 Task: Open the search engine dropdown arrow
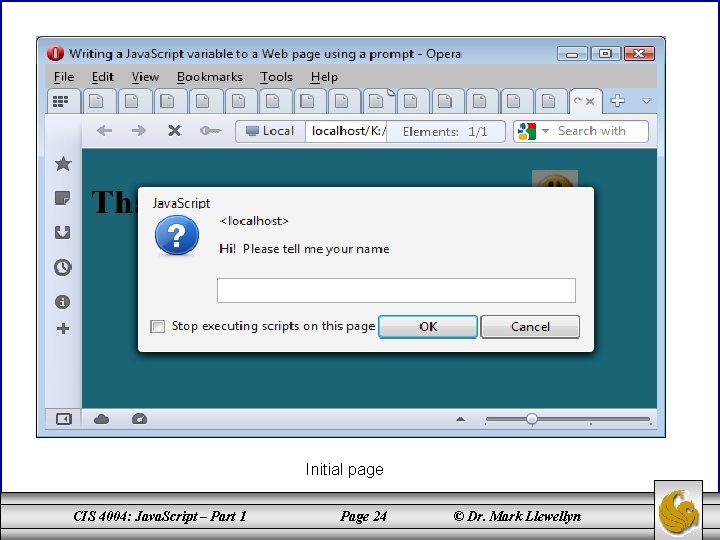tap(546, 131)
